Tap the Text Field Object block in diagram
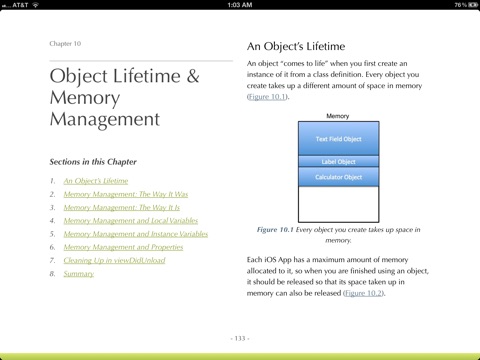Viewport: 480px width, 360px height. coord(338,139)
